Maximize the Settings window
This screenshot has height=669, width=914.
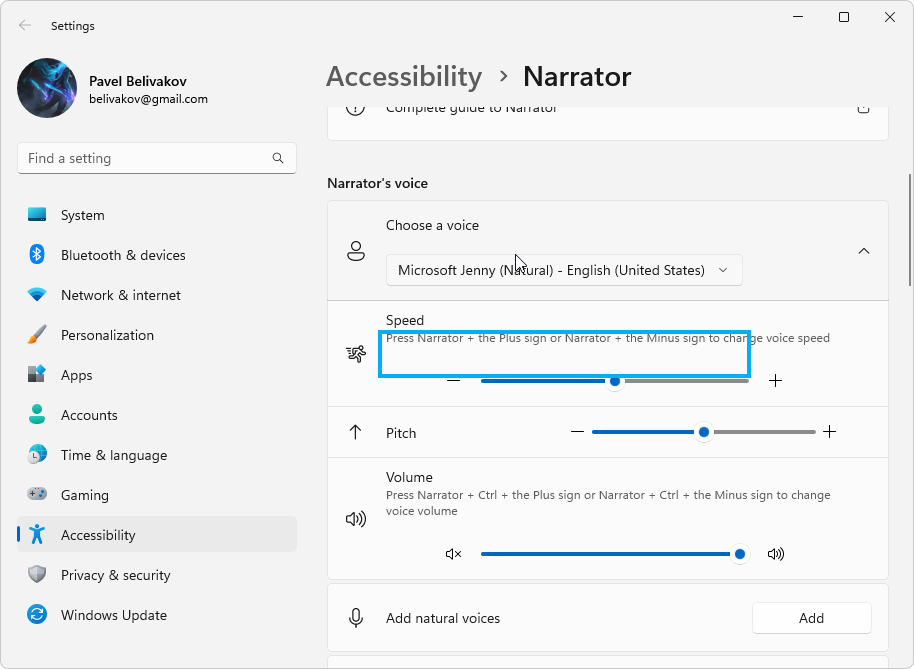tap(843, 17)
